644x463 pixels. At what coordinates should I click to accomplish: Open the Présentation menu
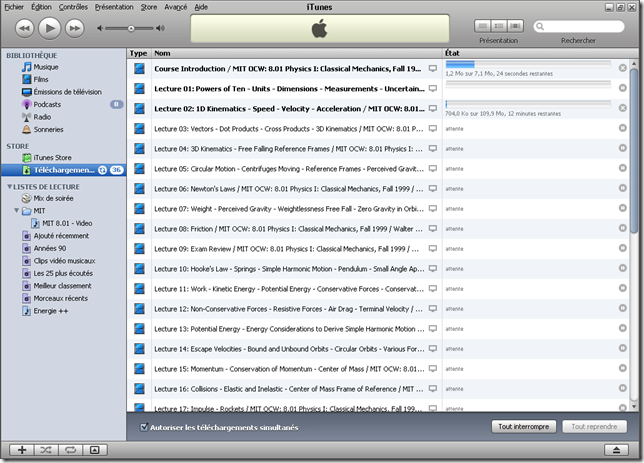(x=114, y=7)
